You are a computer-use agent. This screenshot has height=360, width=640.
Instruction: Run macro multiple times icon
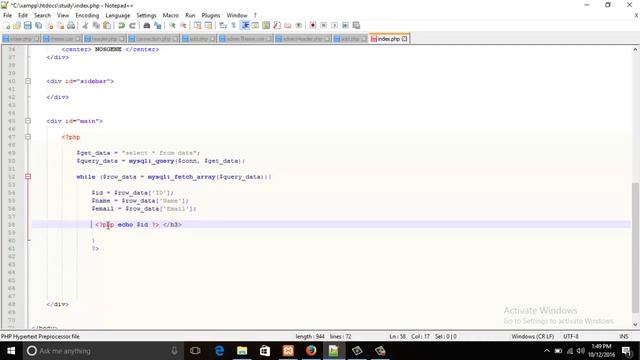pos(345,25)
